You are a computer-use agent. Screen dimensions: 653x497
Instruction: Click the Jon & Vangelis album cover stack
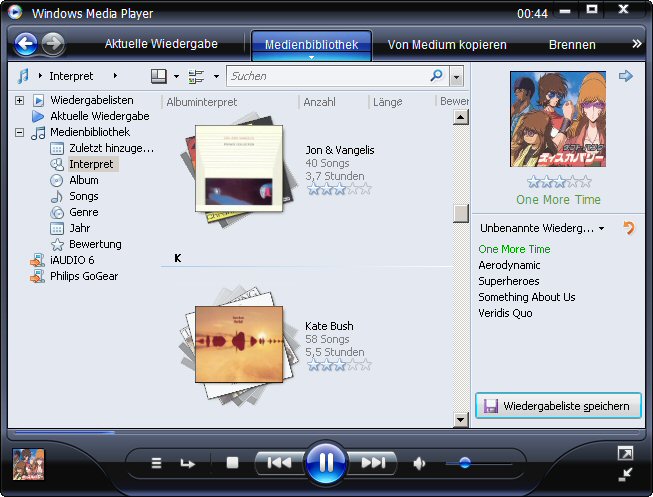click(238, 169)
